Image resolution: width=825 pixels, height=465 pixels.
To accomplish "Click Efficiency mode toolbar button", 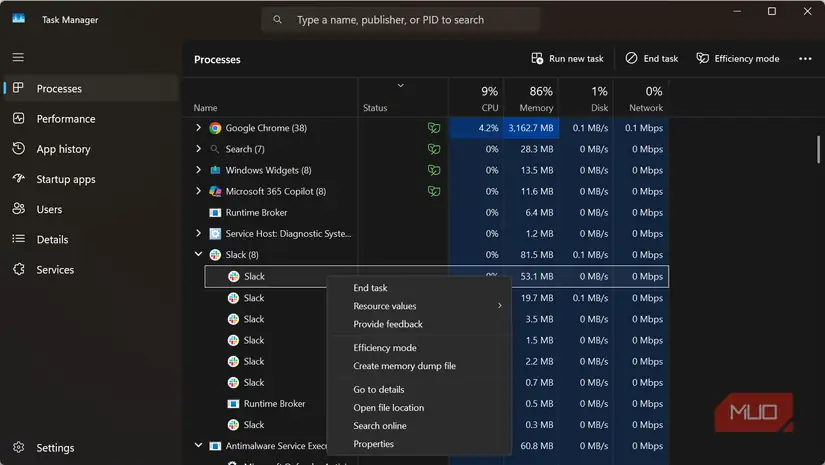I will (x=738, y=58).
